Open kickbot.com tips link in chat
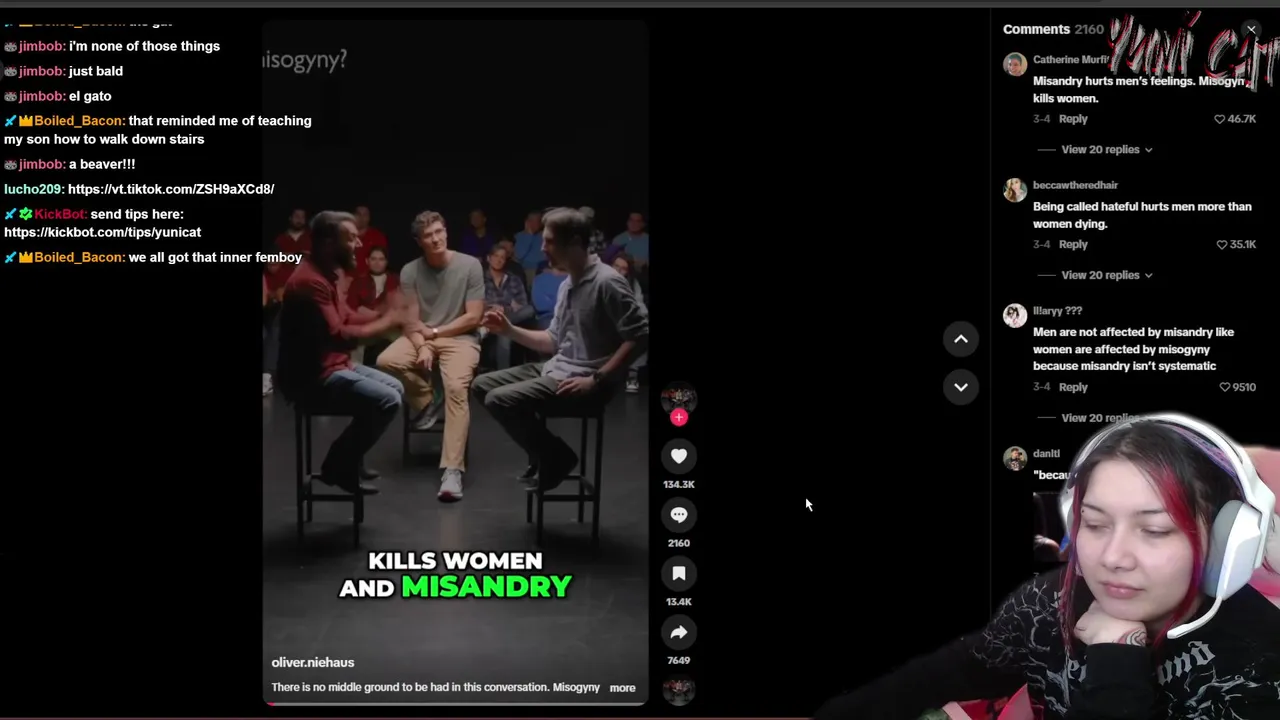1280x720 pixels. [102, 232]
